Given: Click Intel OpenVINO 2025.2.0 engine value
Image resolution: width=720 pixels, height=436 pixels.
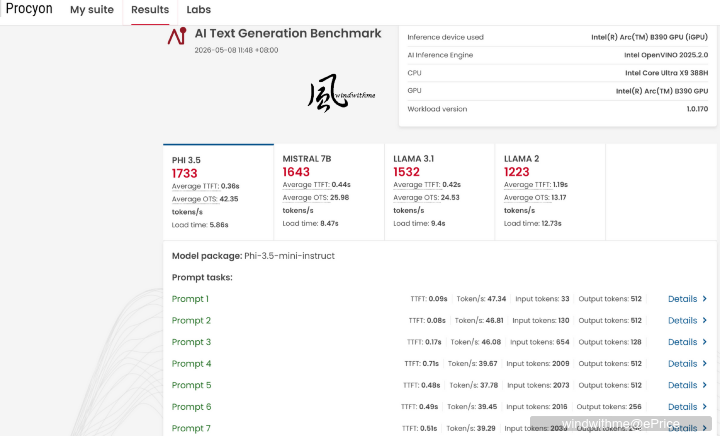Looking at the screenshot, I should [666, 55].
